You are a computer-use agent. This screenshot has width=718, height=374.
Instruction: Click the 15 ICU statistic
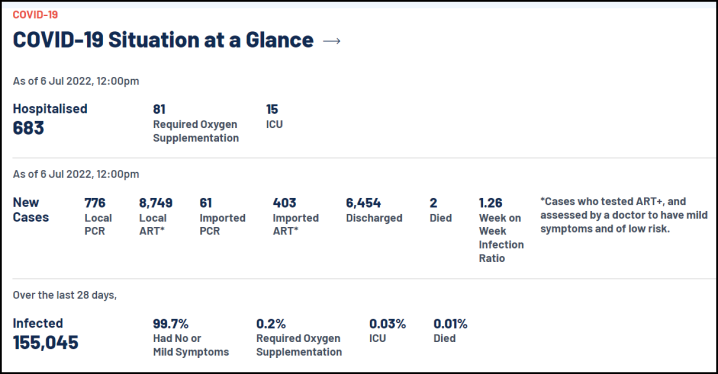point(274,117)
